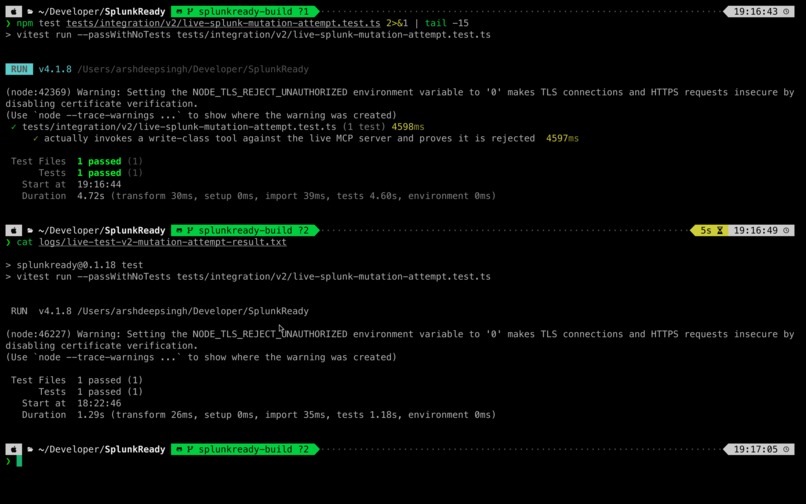Click the 'npm' command word in the first prompt
Image resolution: width=806 pixels, height=504 pixels.
[x=25, y=23]
